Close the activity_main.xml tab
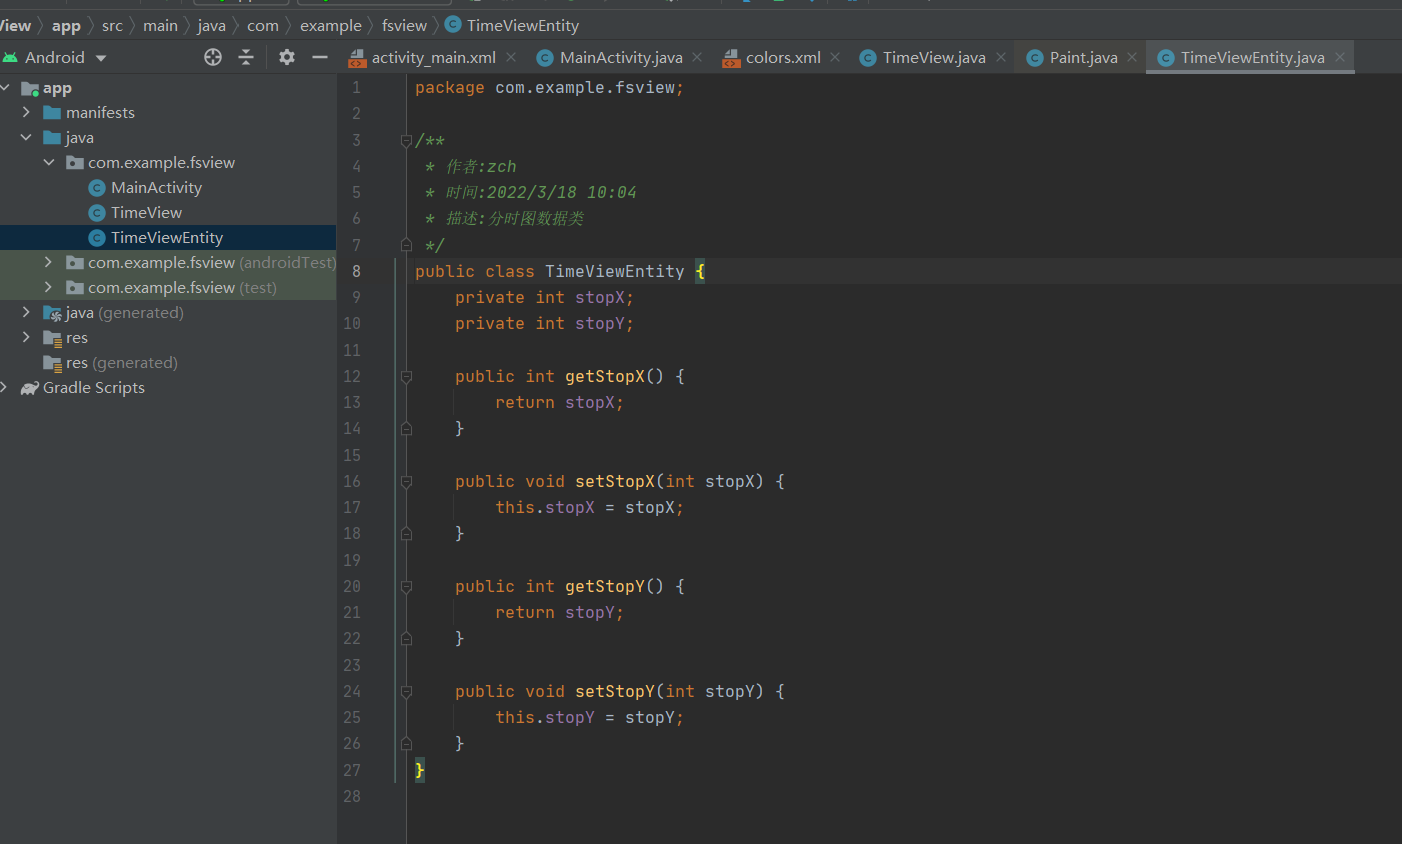Viewport: 1402px width, 844px height. point(511,57)
